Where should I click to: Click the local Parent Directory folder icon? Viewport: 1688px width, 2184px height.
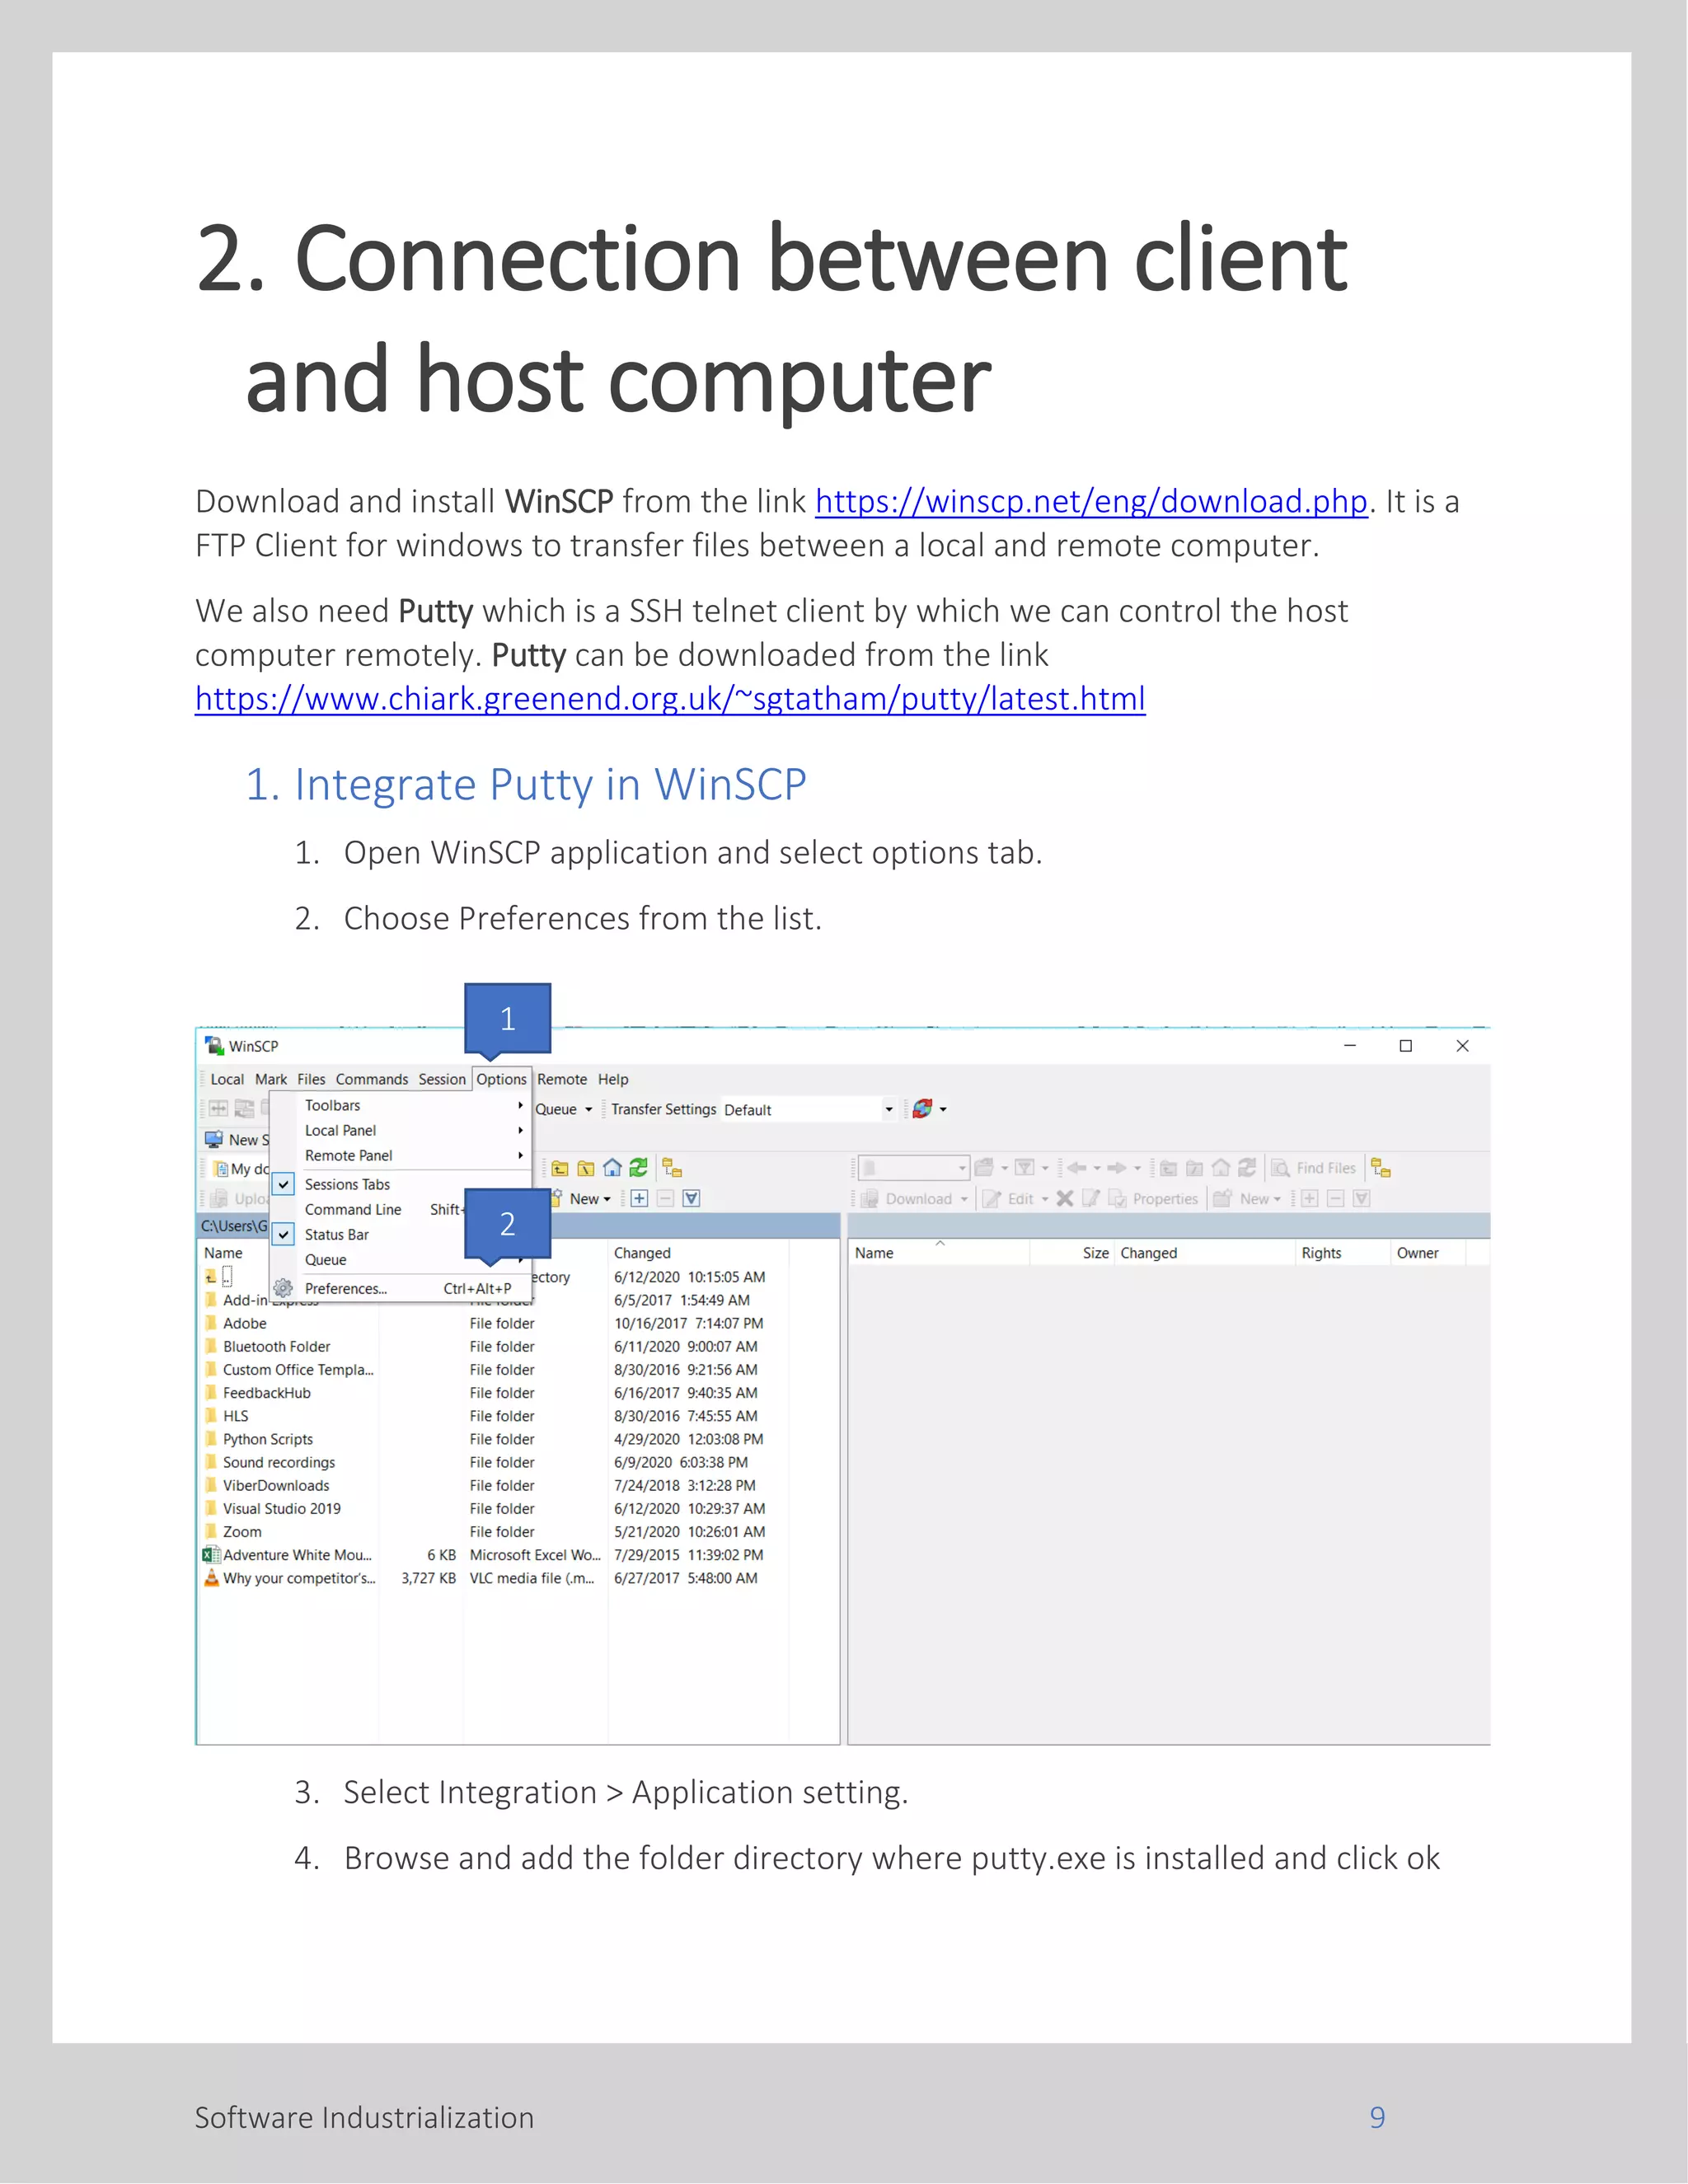(560, 1168)
